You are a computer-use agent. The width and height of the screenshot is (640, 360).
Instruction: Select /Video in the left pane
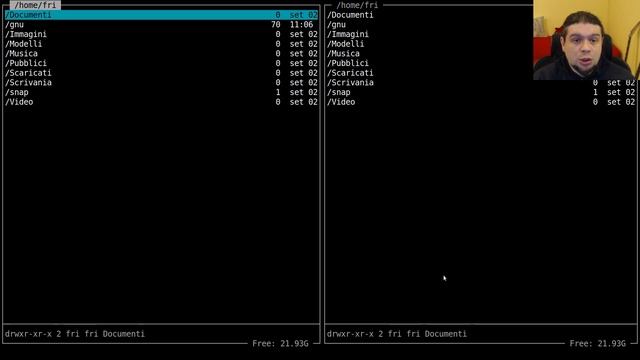[161, 102]
